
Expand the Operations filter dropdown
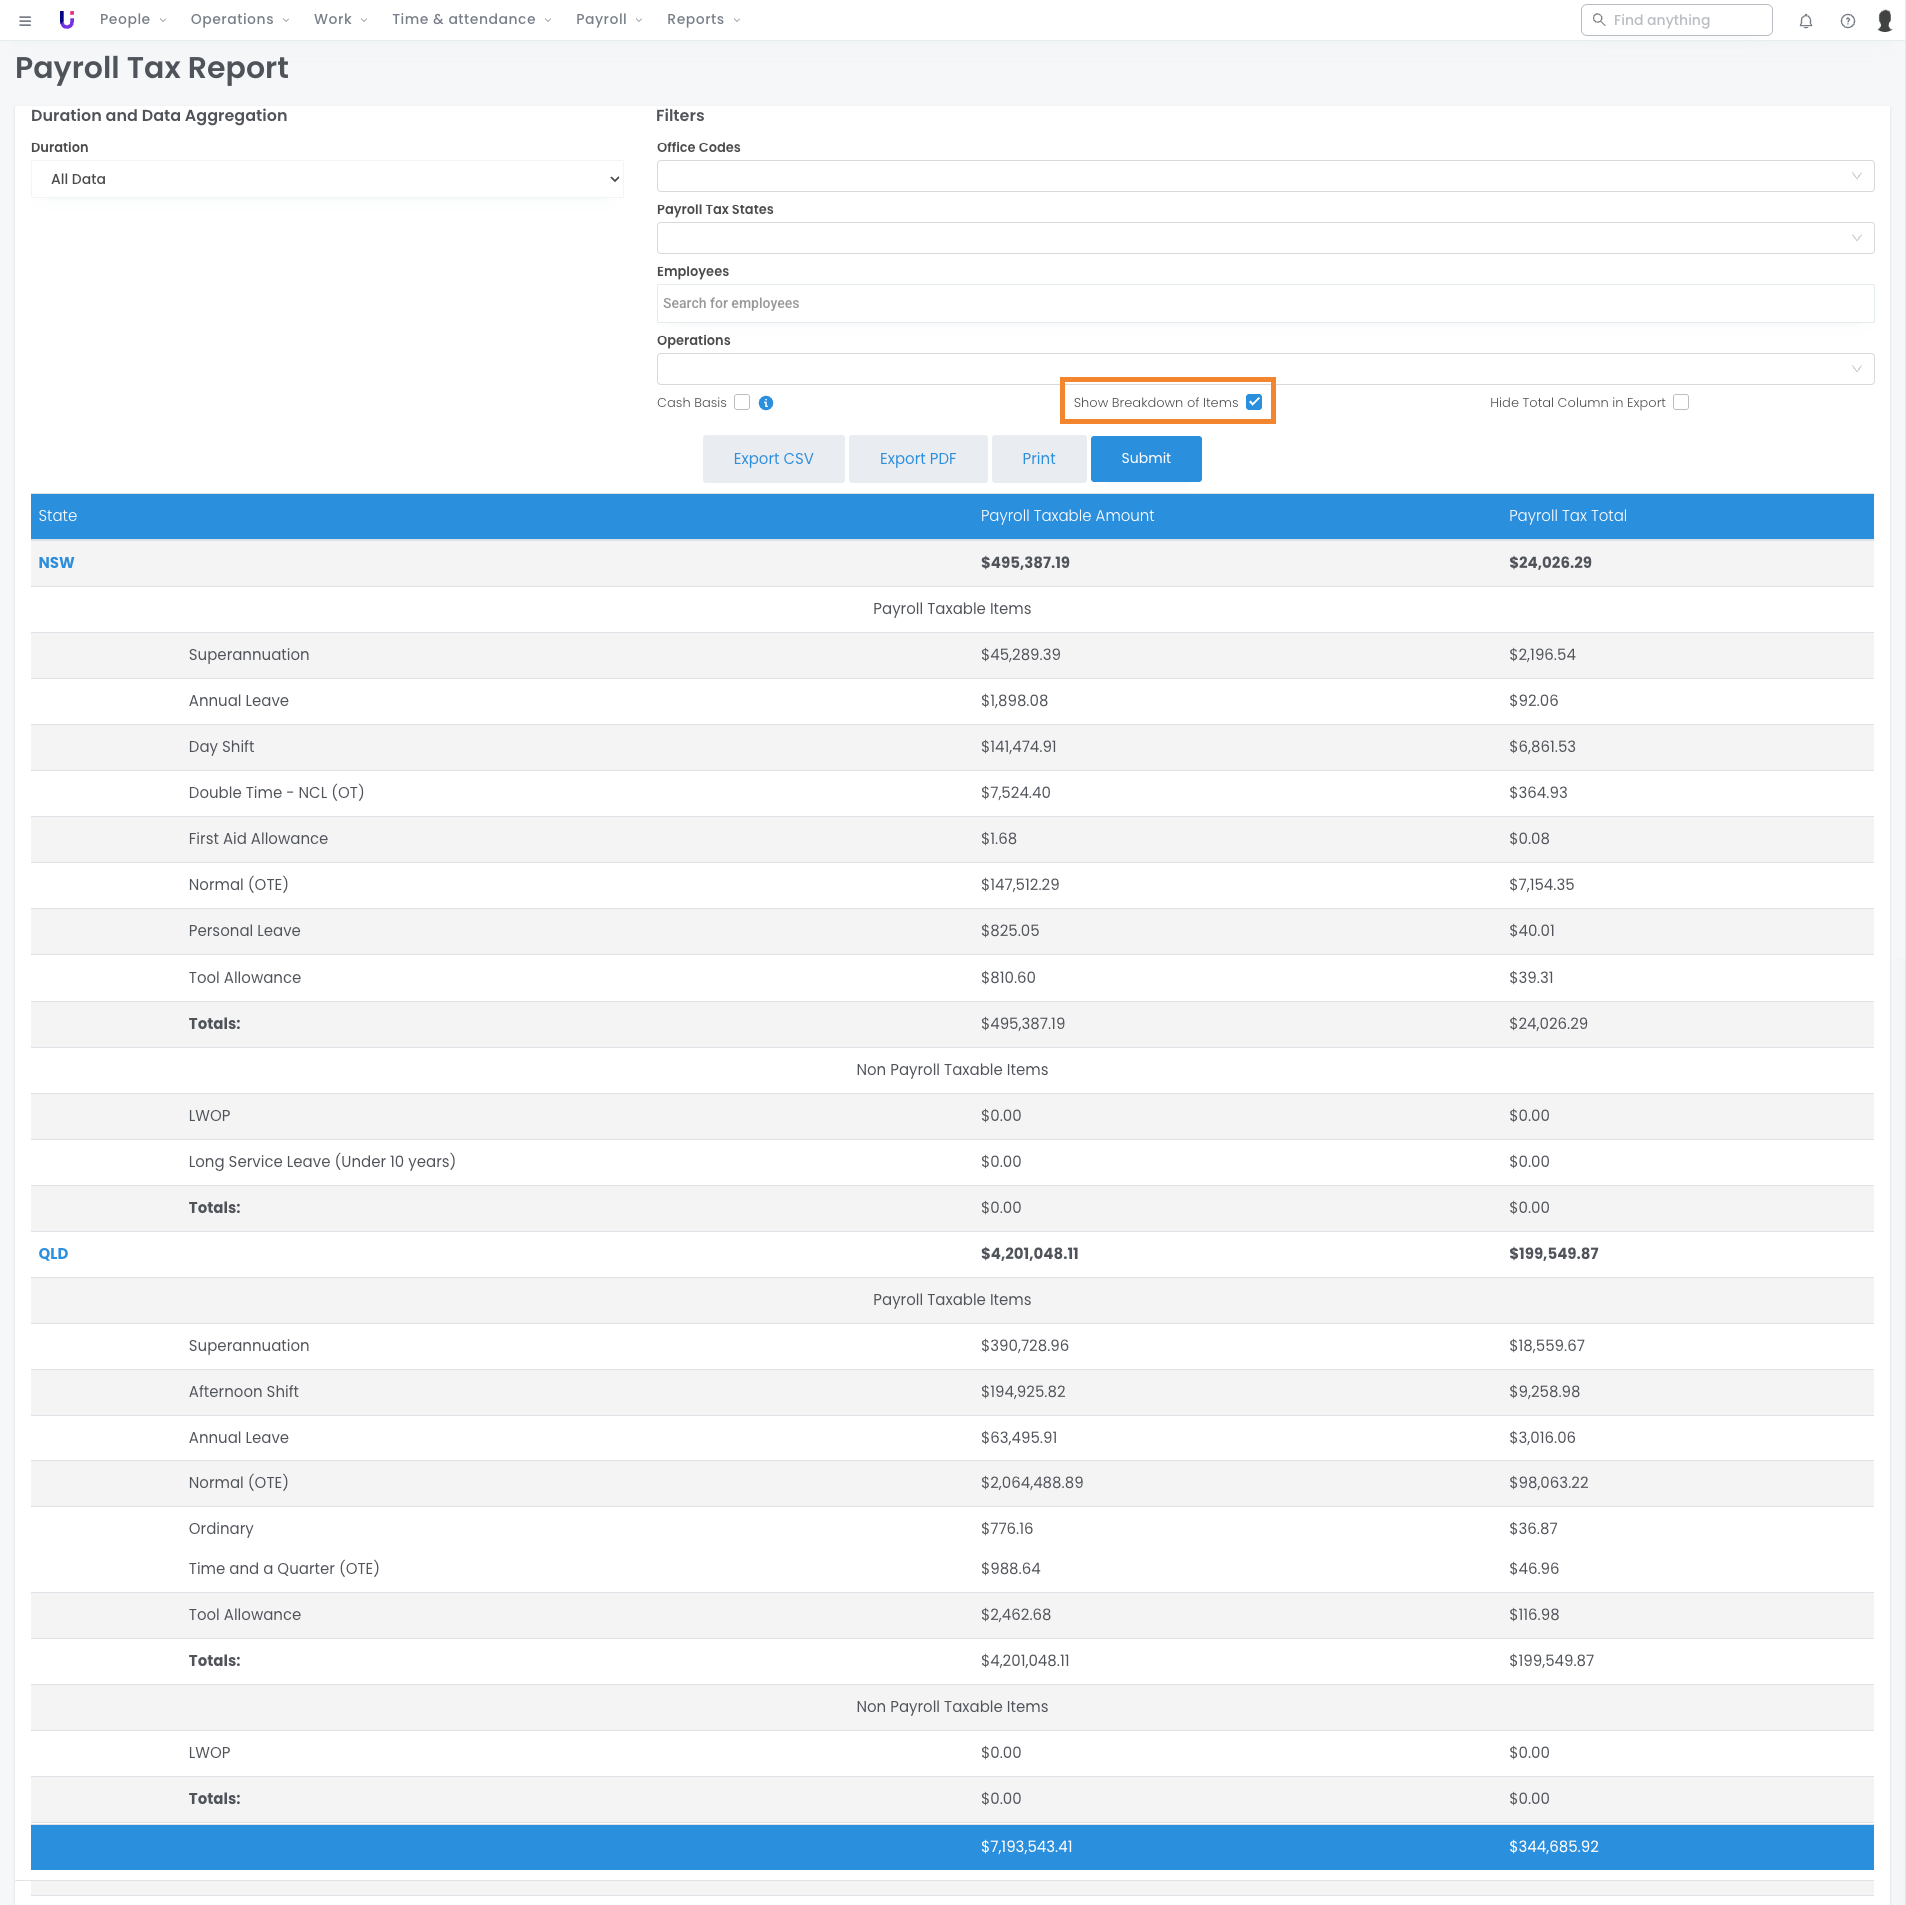1264,369
